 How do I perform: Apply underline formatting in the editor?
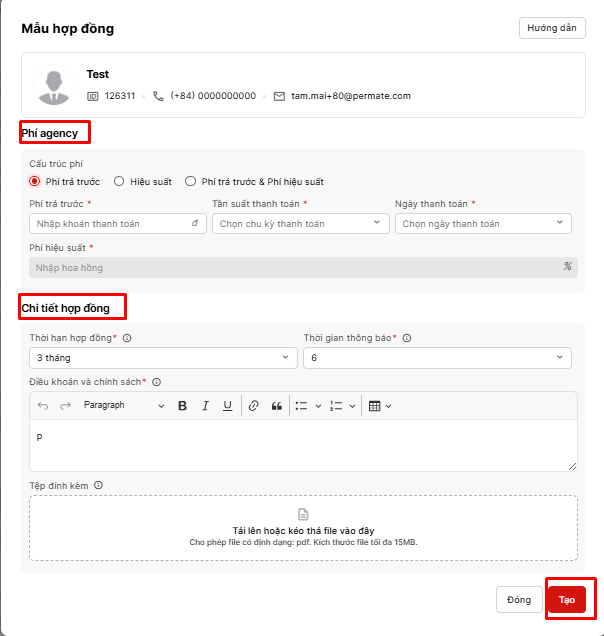(228, 406)
